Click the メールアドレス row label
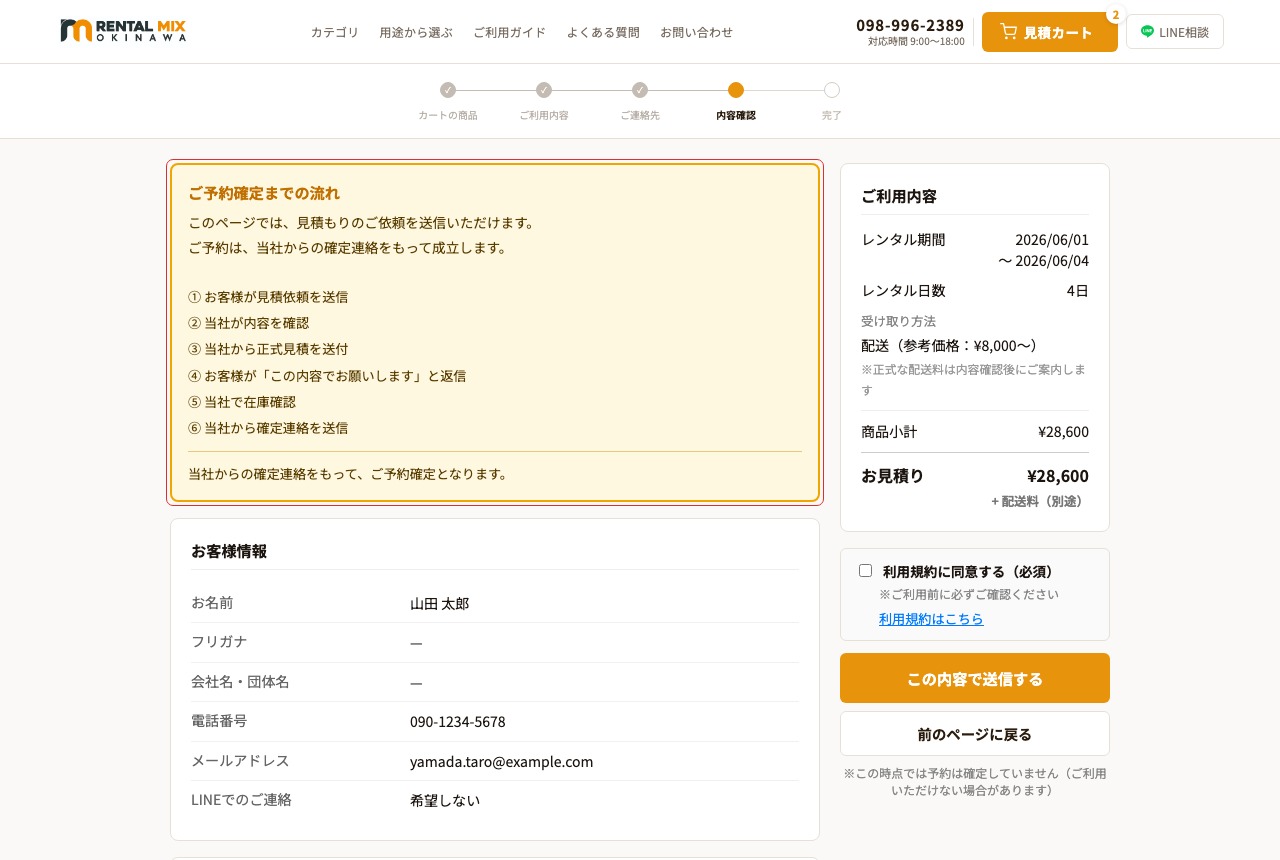The width and height of the screenshot is (1280, 860). (240, 761)
